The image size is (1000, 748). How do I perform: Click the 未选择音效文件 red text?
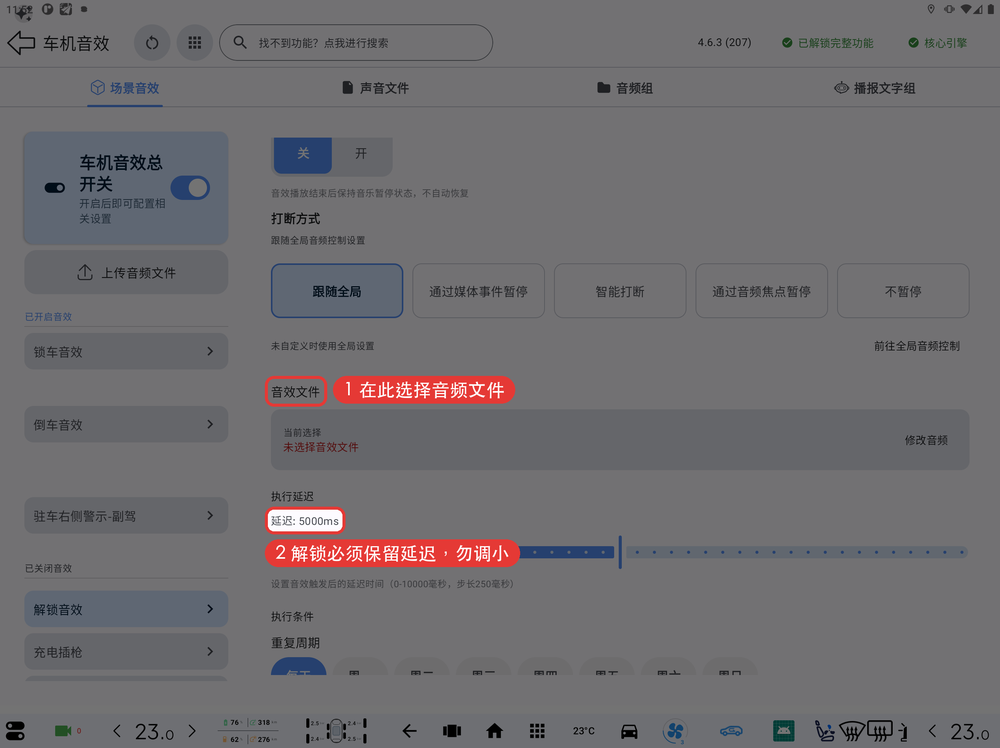coord(321,447)
